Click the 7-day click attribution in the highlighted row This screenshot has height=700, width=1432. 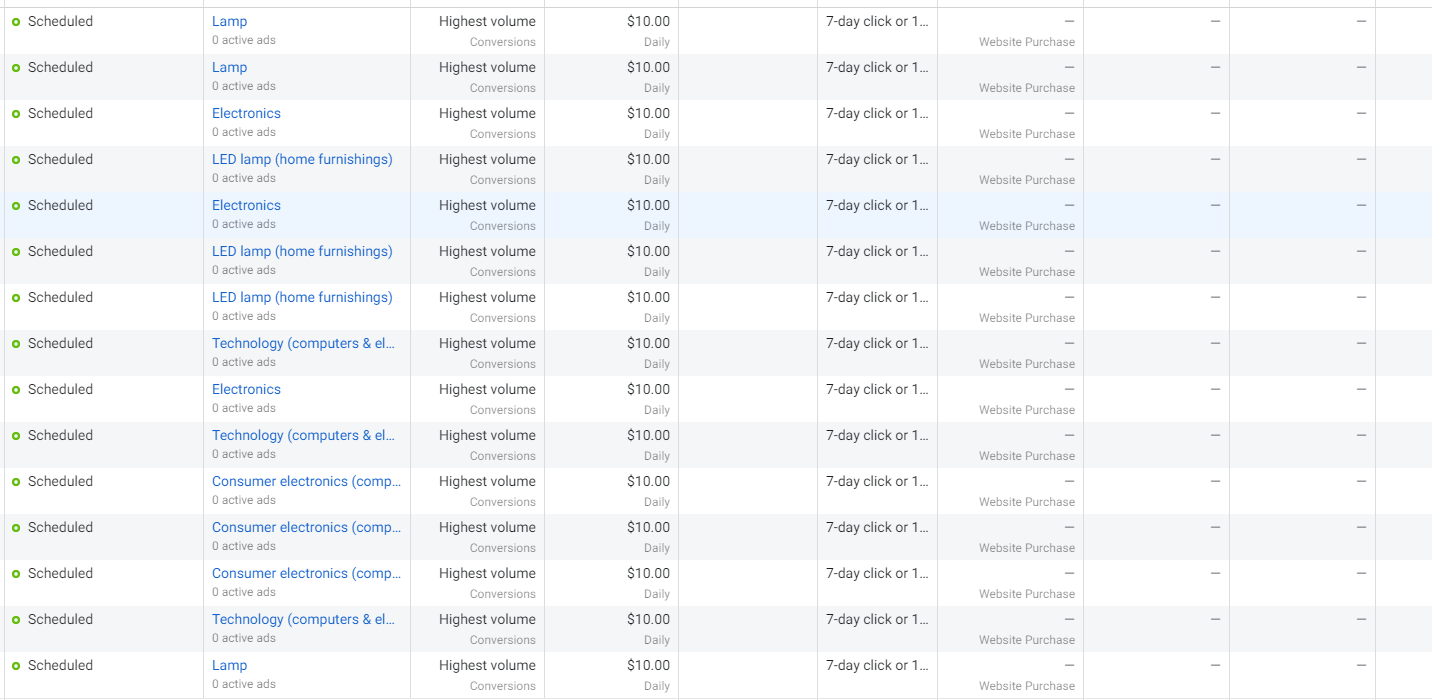877,205
